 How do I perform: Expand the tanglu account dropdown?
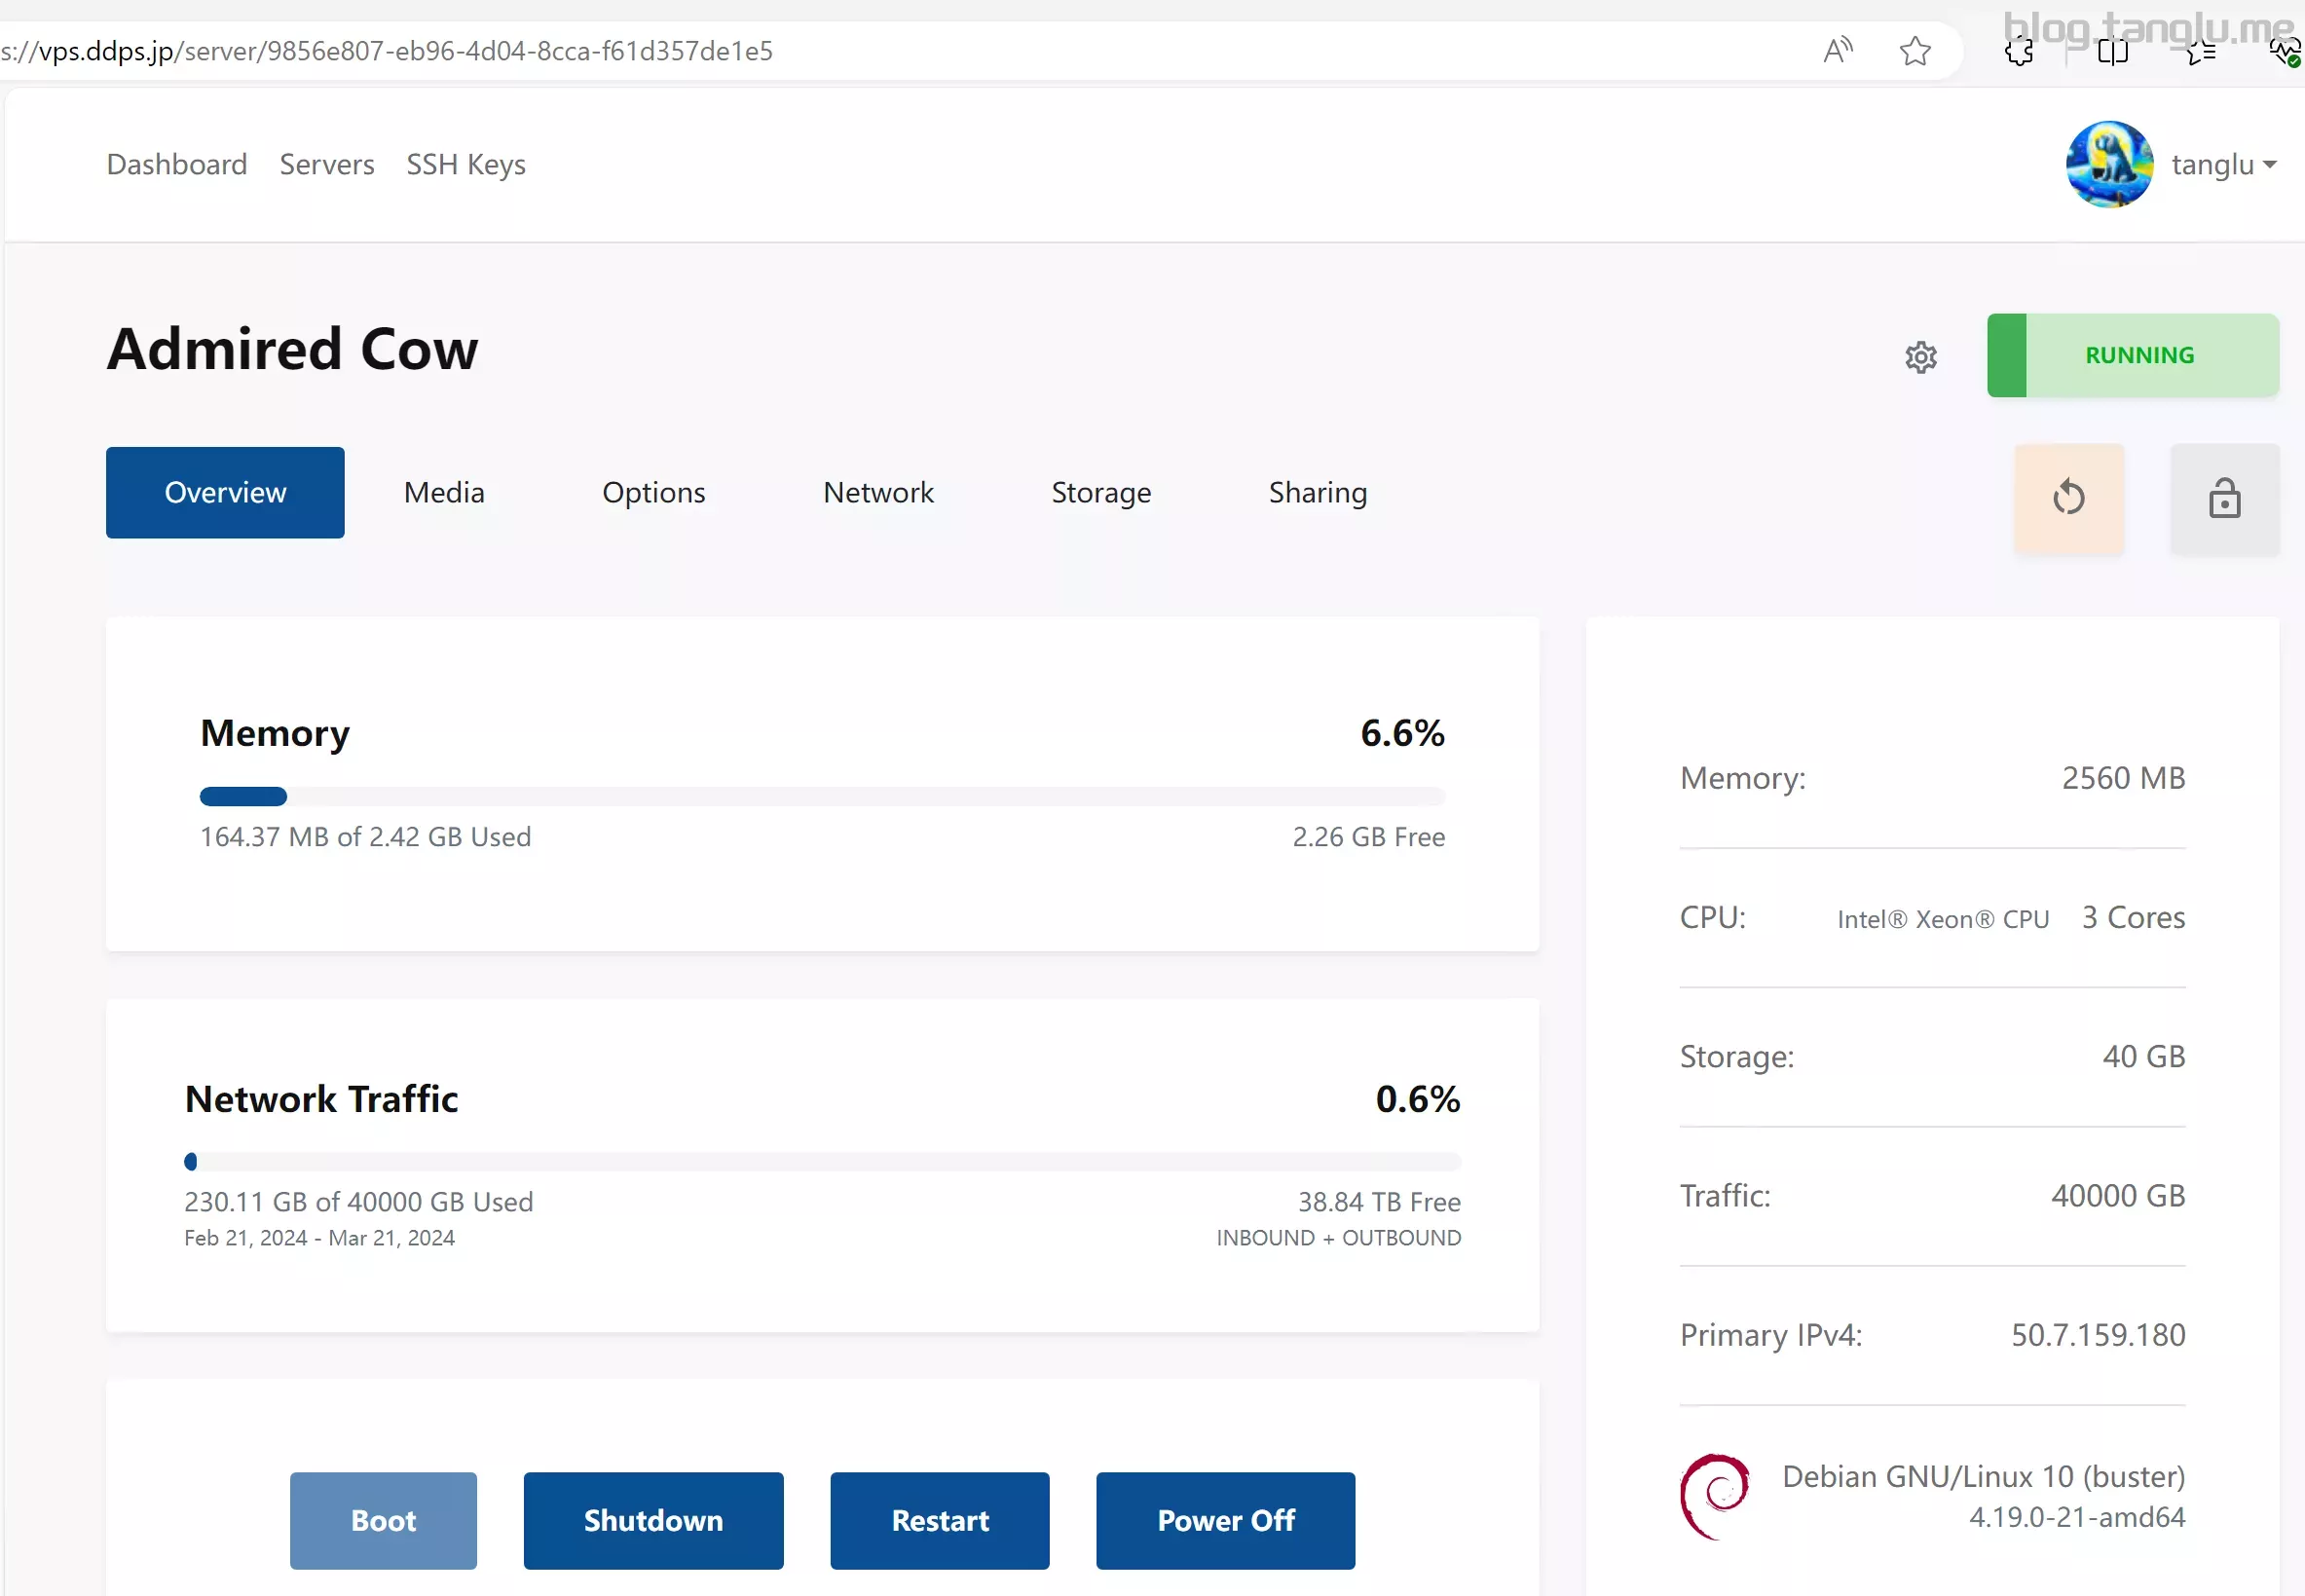2223,164
